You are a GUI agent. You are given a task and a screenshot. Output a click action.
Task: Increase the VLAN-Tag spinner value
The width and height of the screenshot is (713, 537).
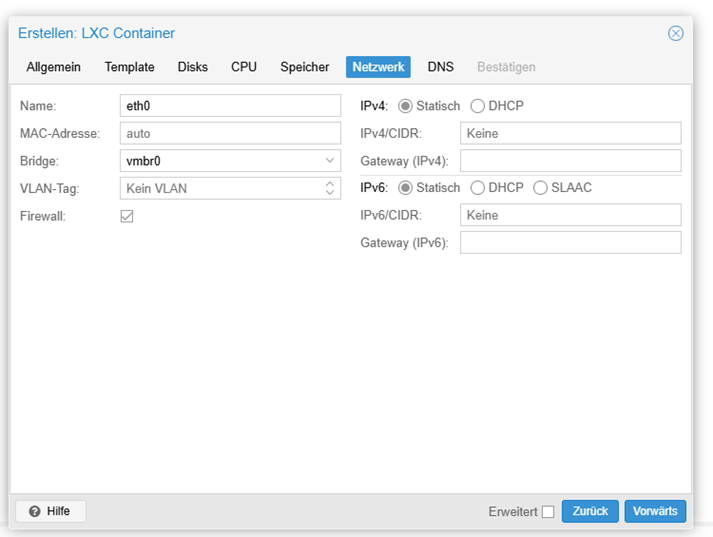tap(330, 184)
